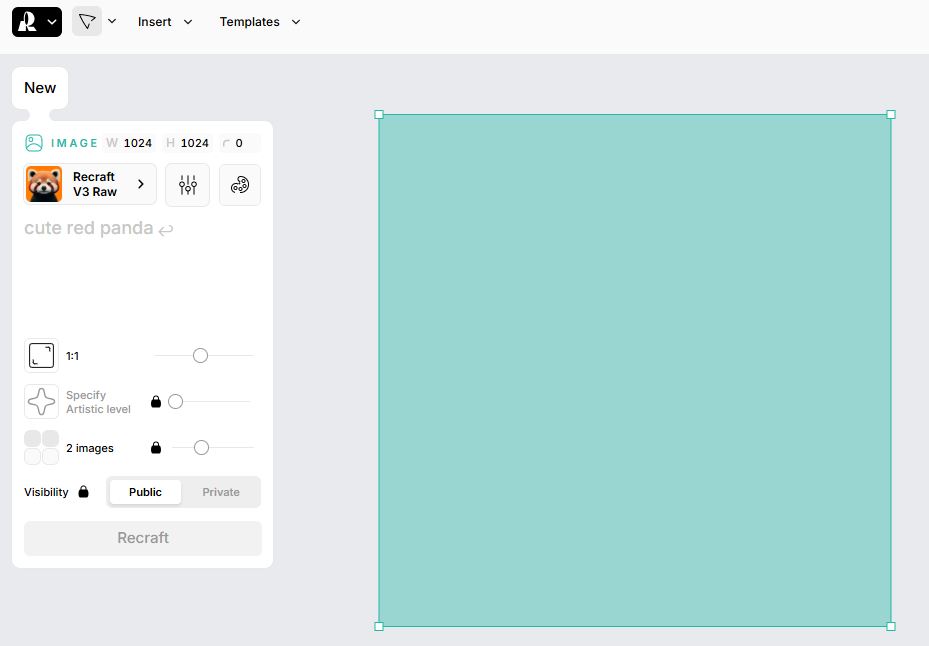Open the Recraft V3 Raw style selector
This screenshot has height=646, width=929.
coord(90,184)
